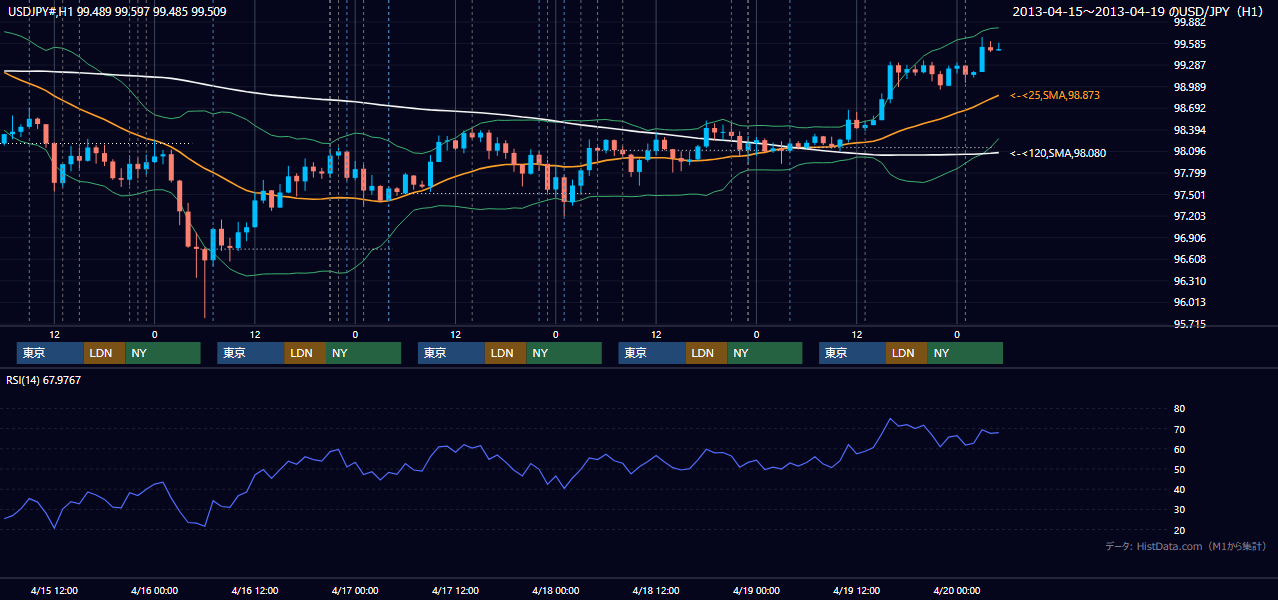
Task: Click RSI scale label 30
Action: pos(1179,510)
